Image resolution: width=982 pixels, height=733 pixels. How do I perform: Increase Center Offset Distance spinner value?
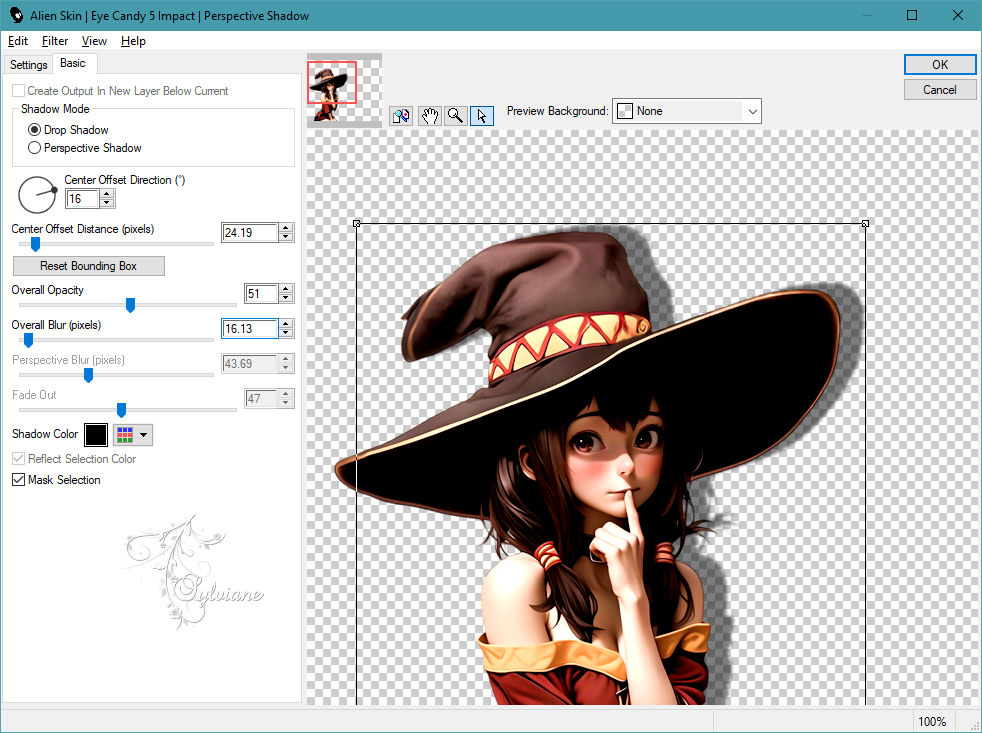point(286,228)
